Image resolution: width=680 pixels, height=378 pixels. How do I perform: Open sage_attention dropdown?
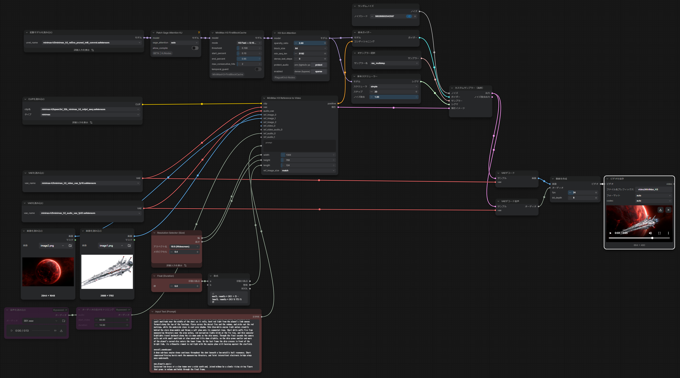click(x=184, y=42)
